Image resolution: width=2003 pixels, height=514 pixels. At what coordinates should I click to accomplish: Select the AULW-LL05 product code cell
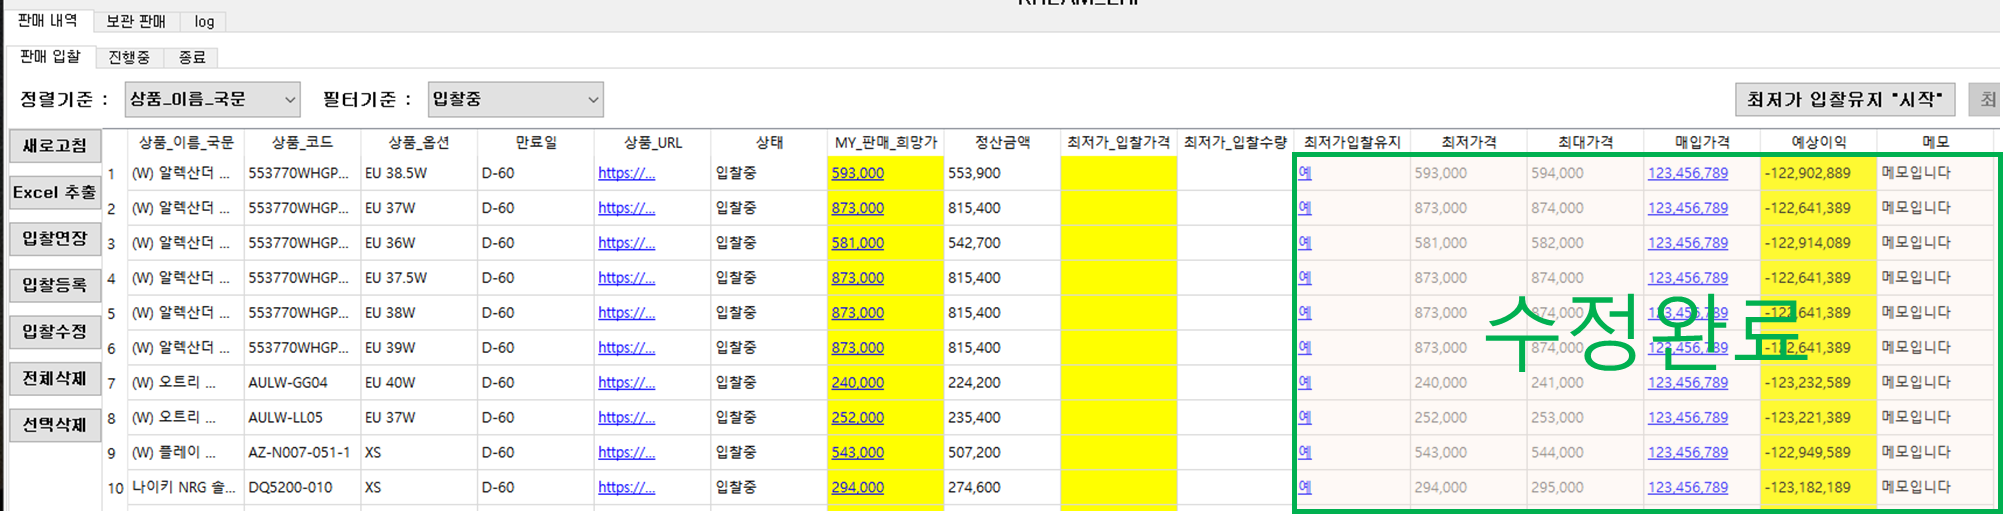[x=302, y=418]
